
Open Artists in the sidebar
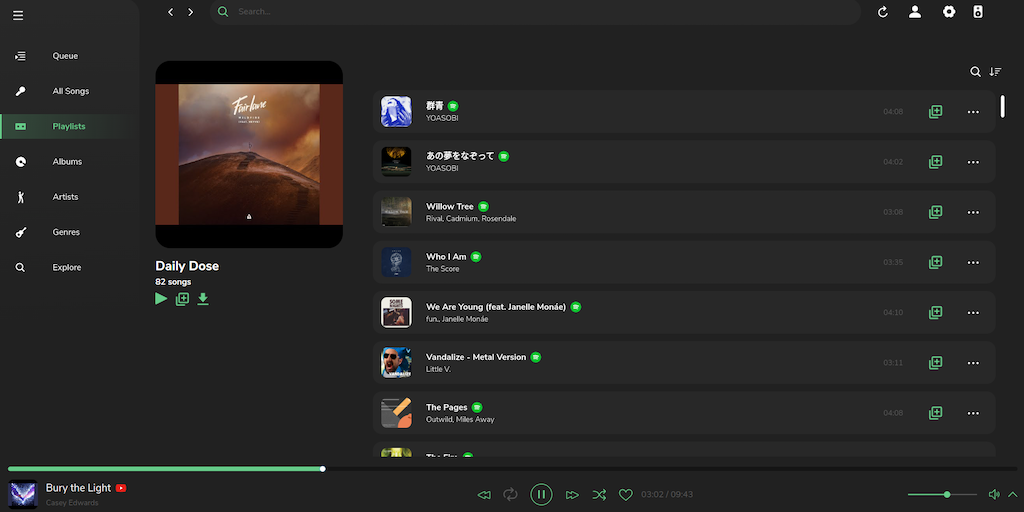pos(69,197)
